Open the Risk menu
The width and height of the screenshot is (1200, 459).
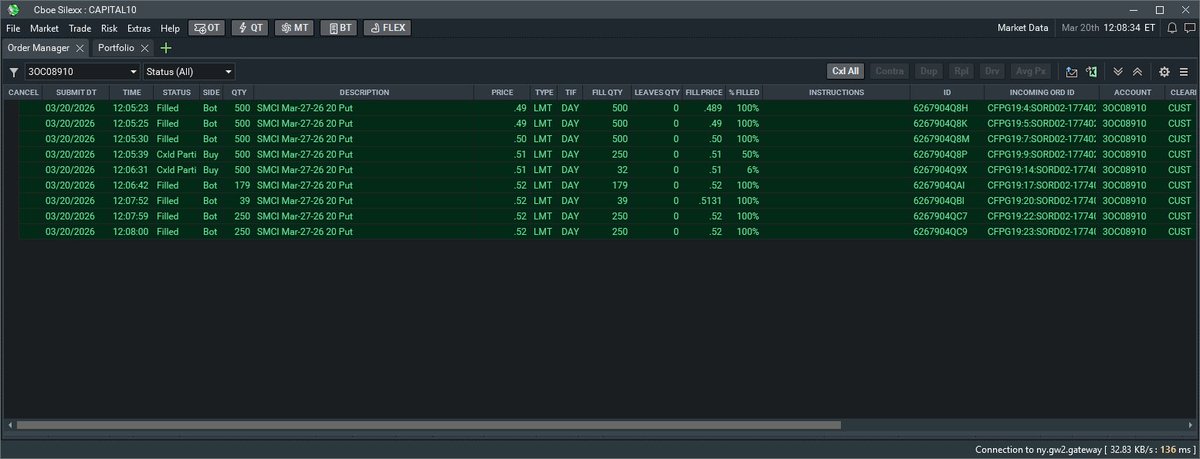click(x=110, y=28)
